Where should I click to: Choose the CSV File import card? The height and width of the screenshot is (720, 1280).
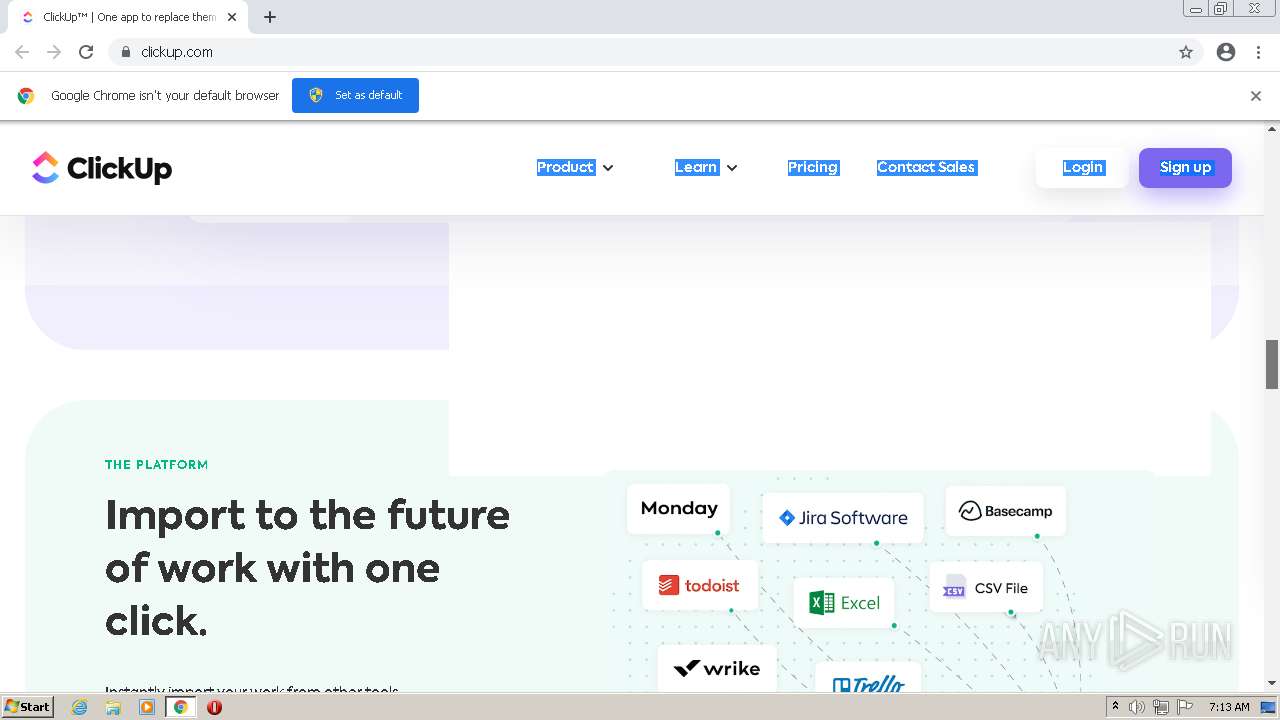[985, 588]
